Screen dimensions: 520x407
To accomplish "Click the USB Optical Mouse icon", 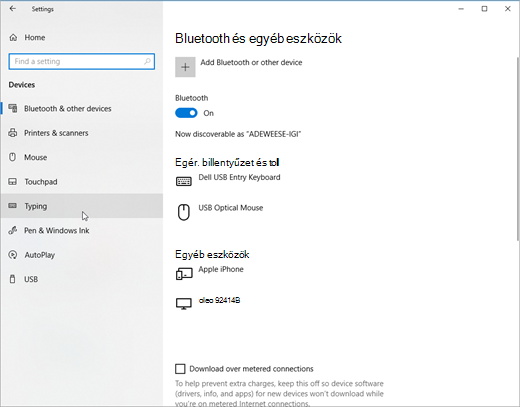I will tap(184, 212).
